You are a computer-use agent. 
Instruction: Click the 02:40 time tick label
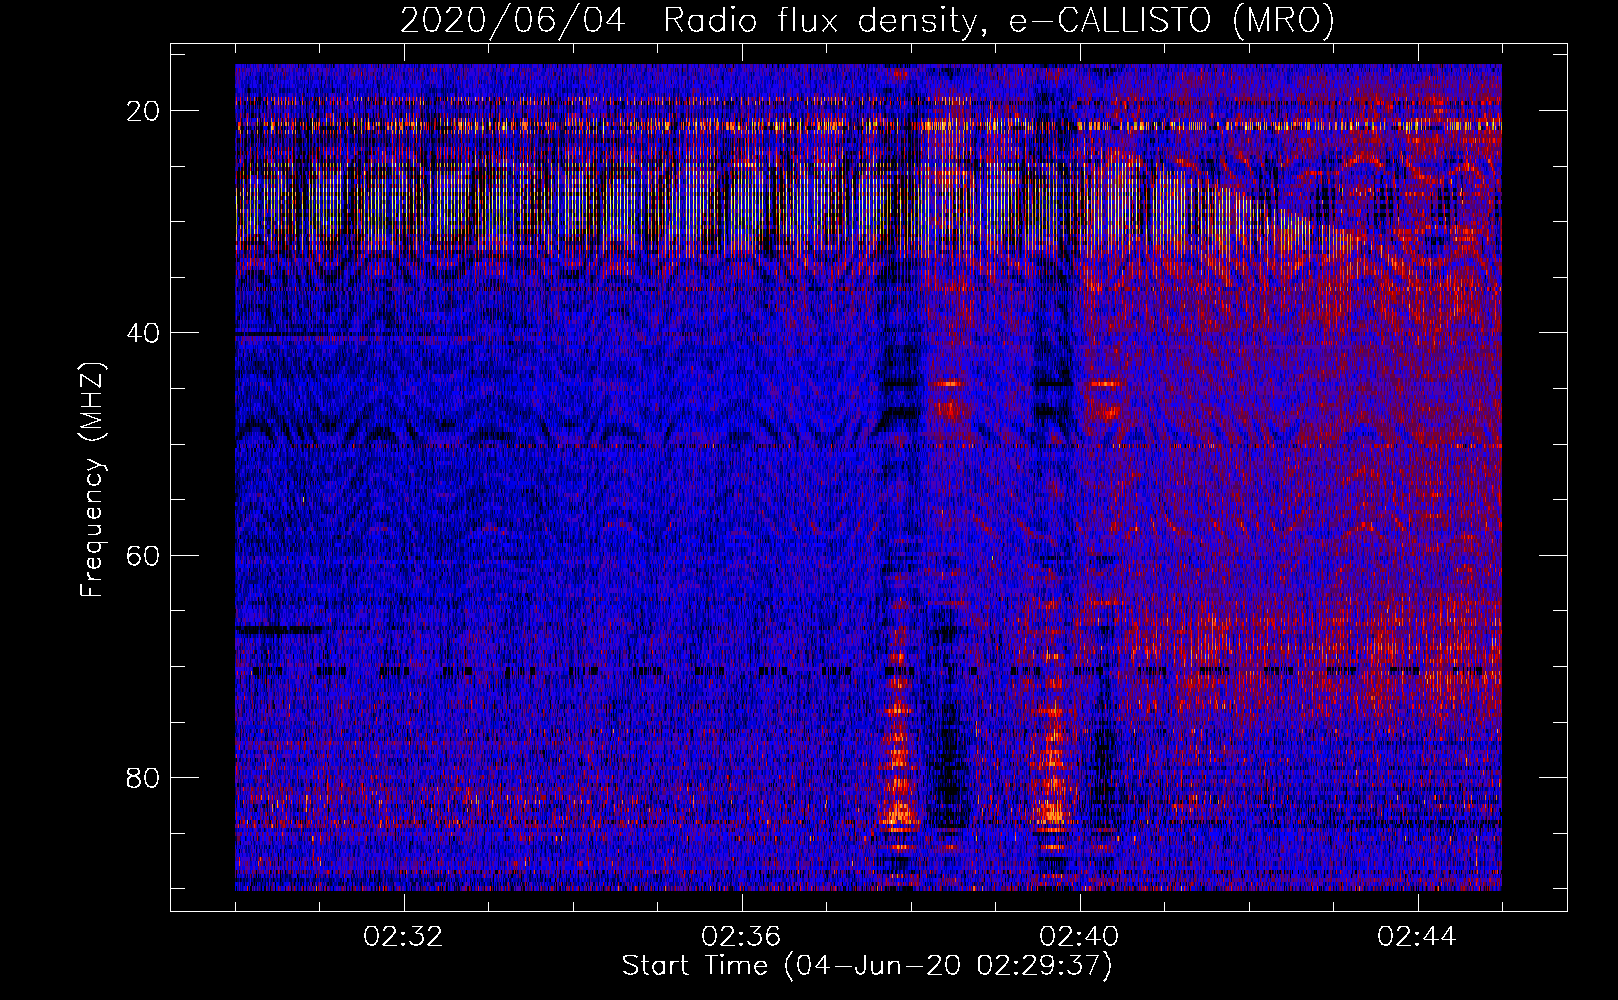pos(1080,937)
